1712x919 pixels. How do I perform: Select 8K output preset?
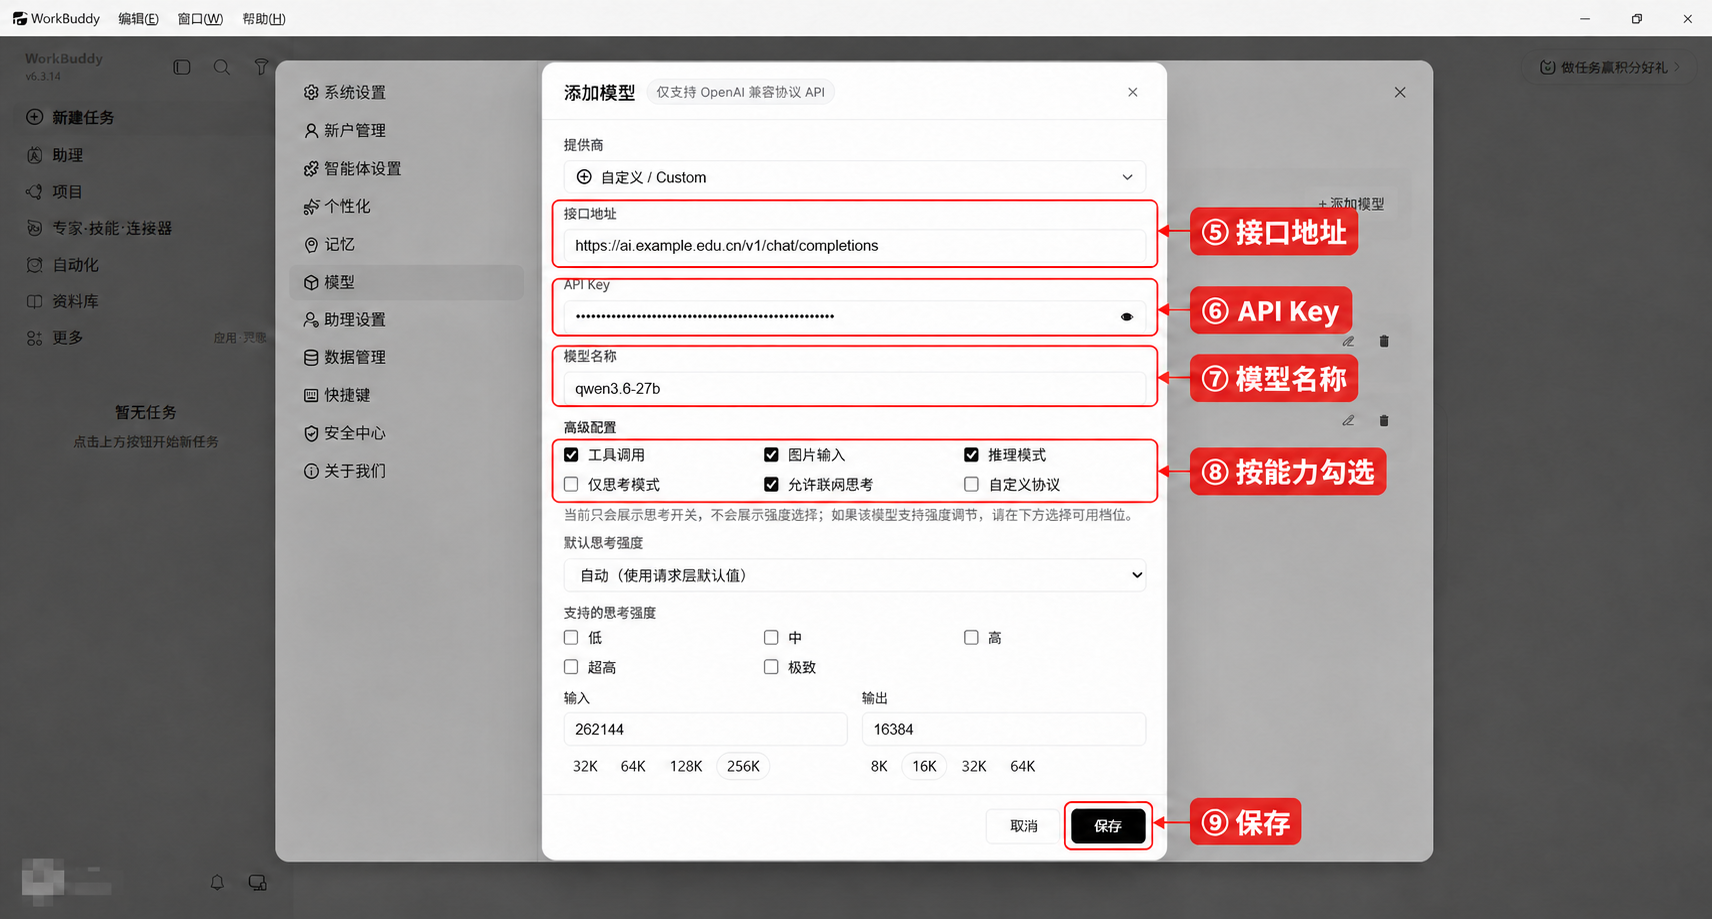pyautogui.click(x=879, y=766)
